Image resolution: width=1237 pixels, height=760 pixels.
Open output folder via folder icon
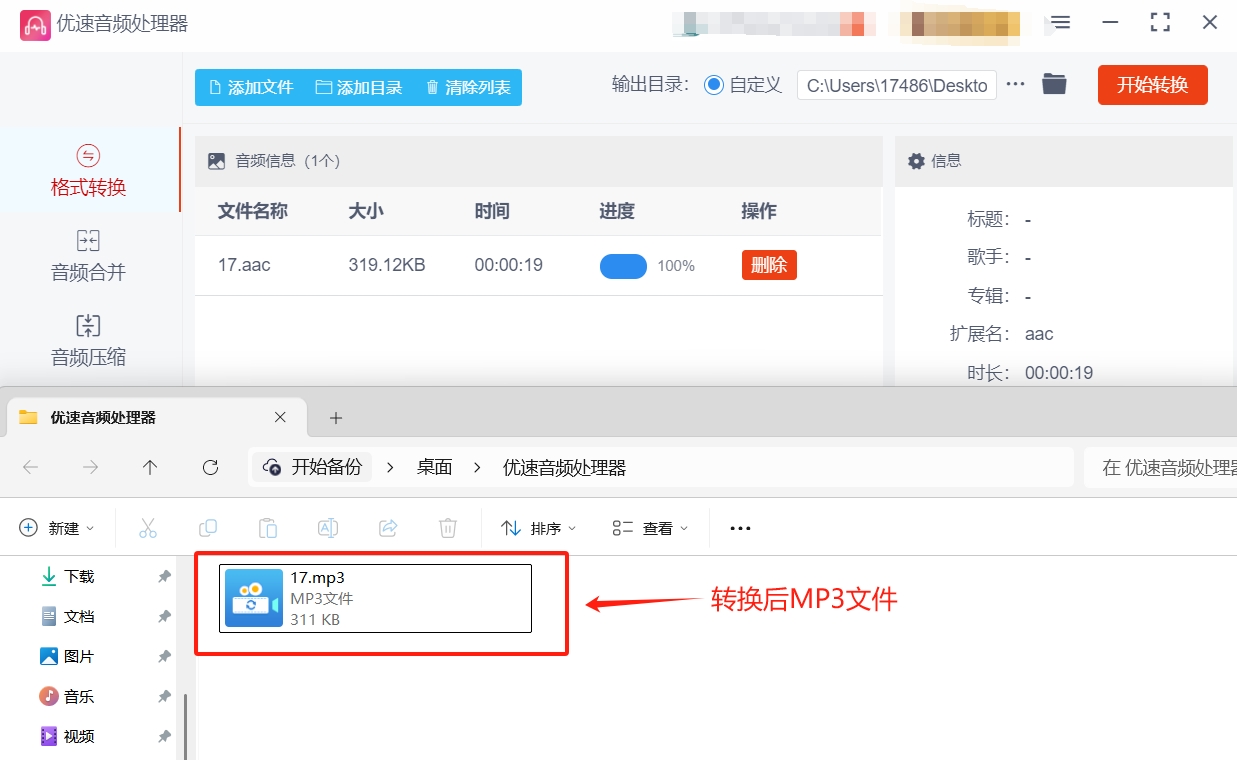click(x=1054, y=84)
